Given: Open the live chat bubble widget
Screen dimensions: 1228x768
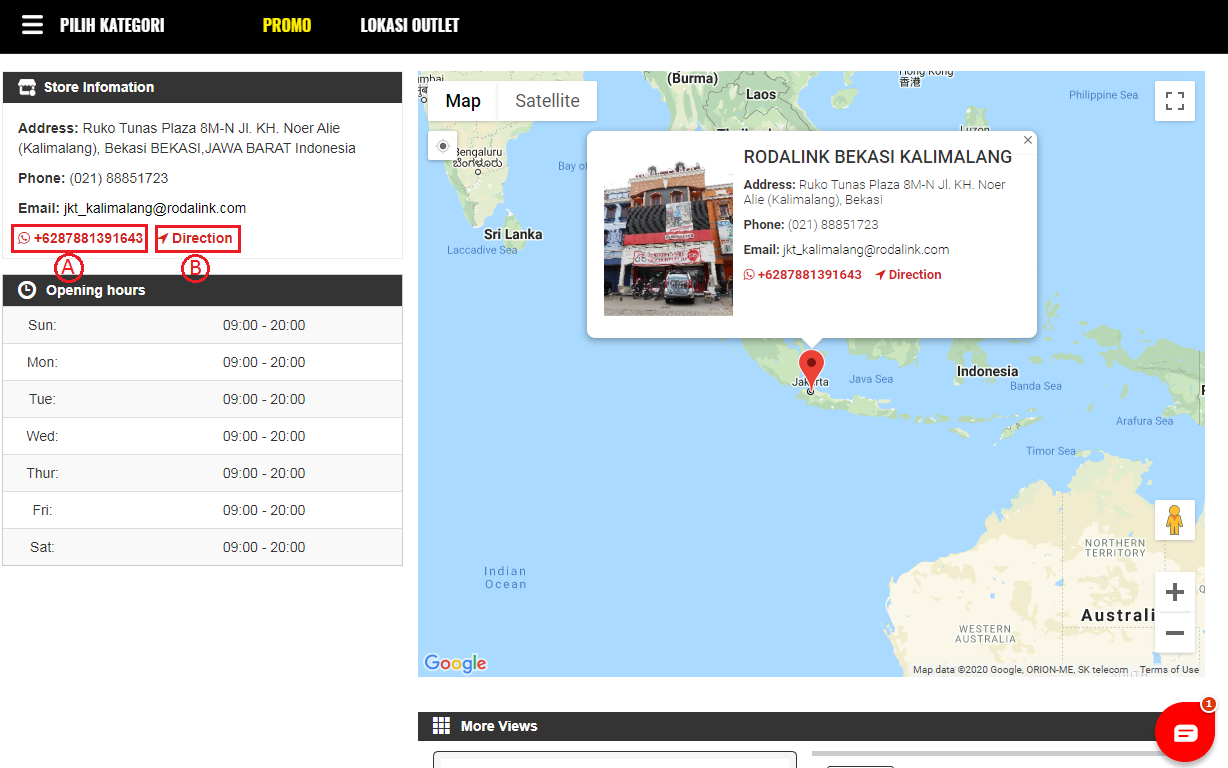Looking at the screenshot, I should [1185, 733].
